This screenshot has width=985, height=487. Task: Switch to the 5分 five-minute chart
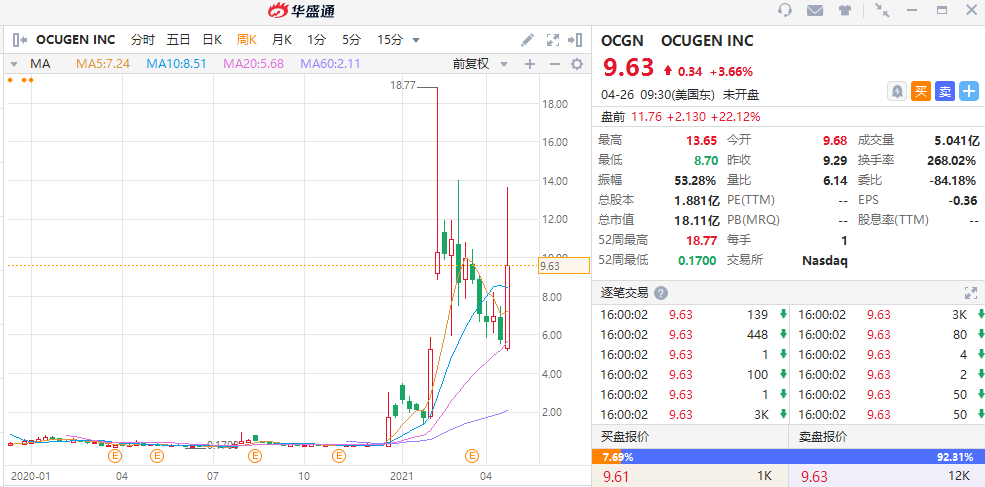352,40
